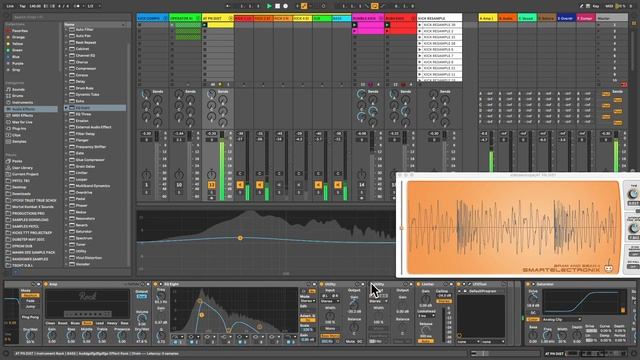Expand Auto Filter device in browser
Viewport: 640px width, 360px height.
click(x=66, y=29)
